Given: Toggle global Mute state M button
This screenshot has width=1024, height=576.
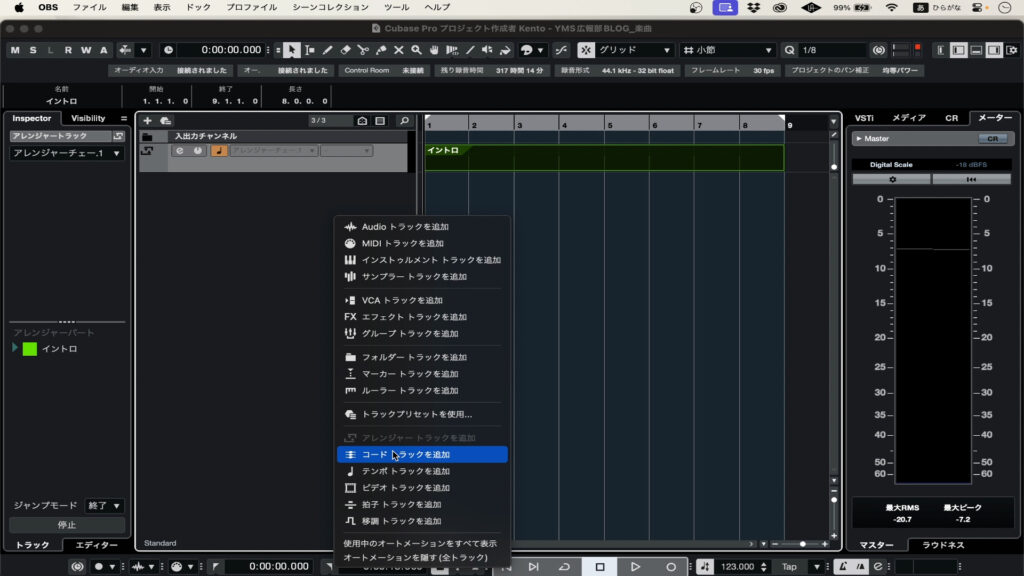Looking at the screenshot, I should click(x=15, y=50).
